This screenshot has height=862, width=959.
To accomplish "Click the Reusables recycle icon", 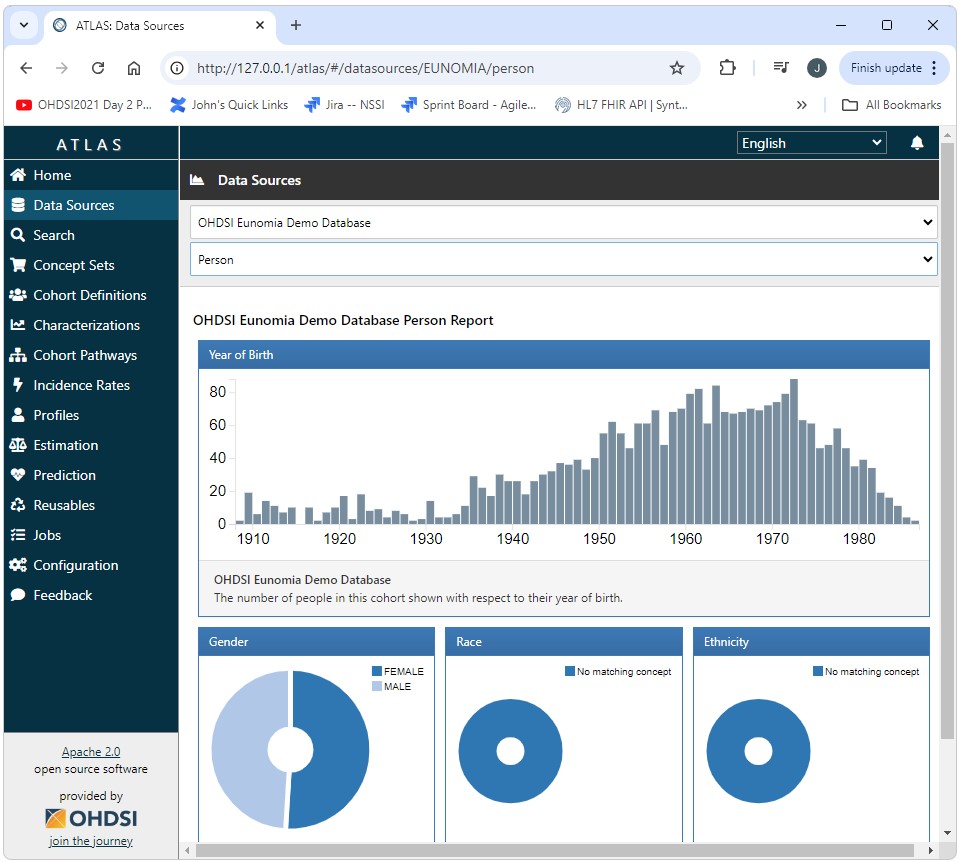I will pyautogui.click(x=18, y=505).
